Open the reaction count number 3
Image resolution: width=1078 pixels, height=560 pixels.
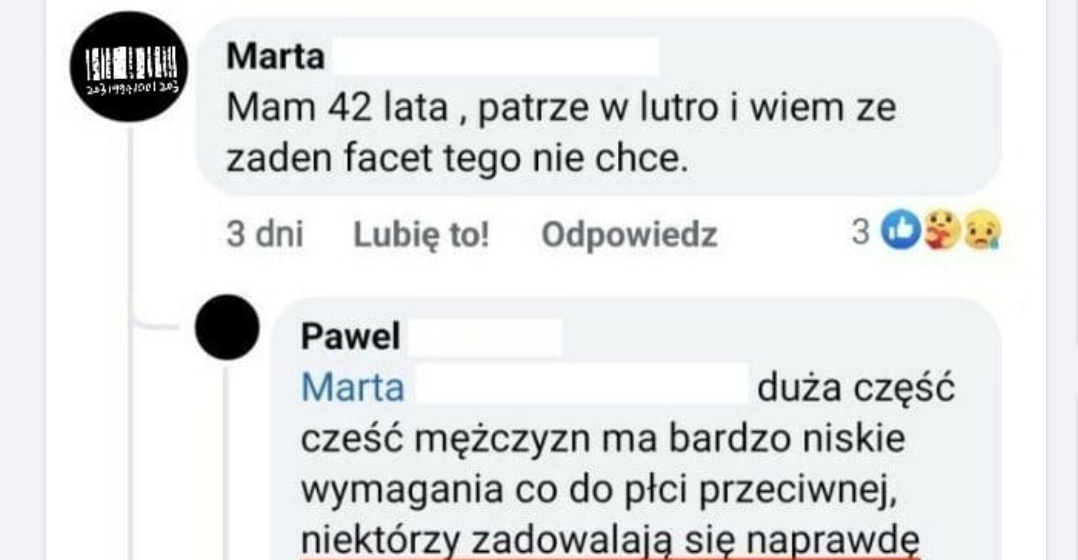861,232
